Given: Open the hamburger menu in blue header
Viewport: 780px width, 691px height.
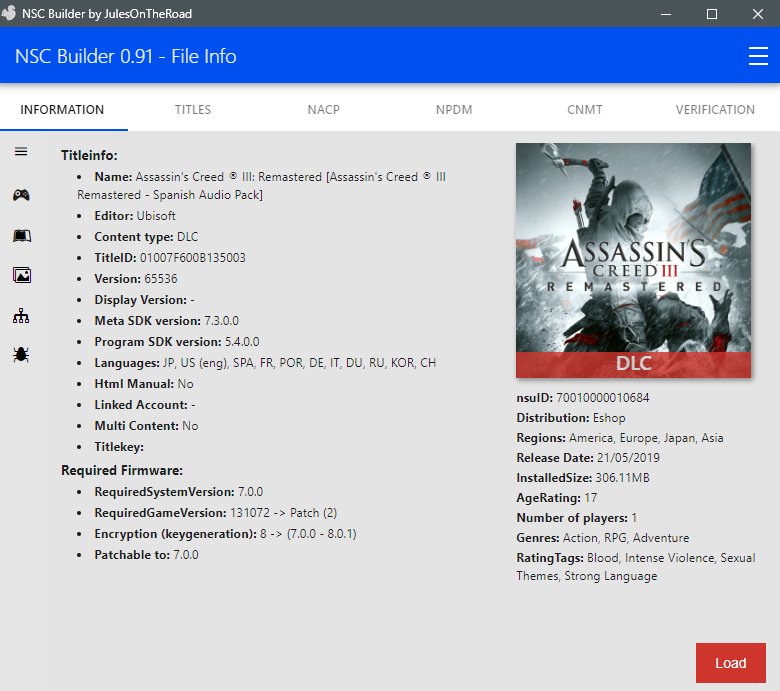Looking at the screenshot, I should [x=758, y=56].
